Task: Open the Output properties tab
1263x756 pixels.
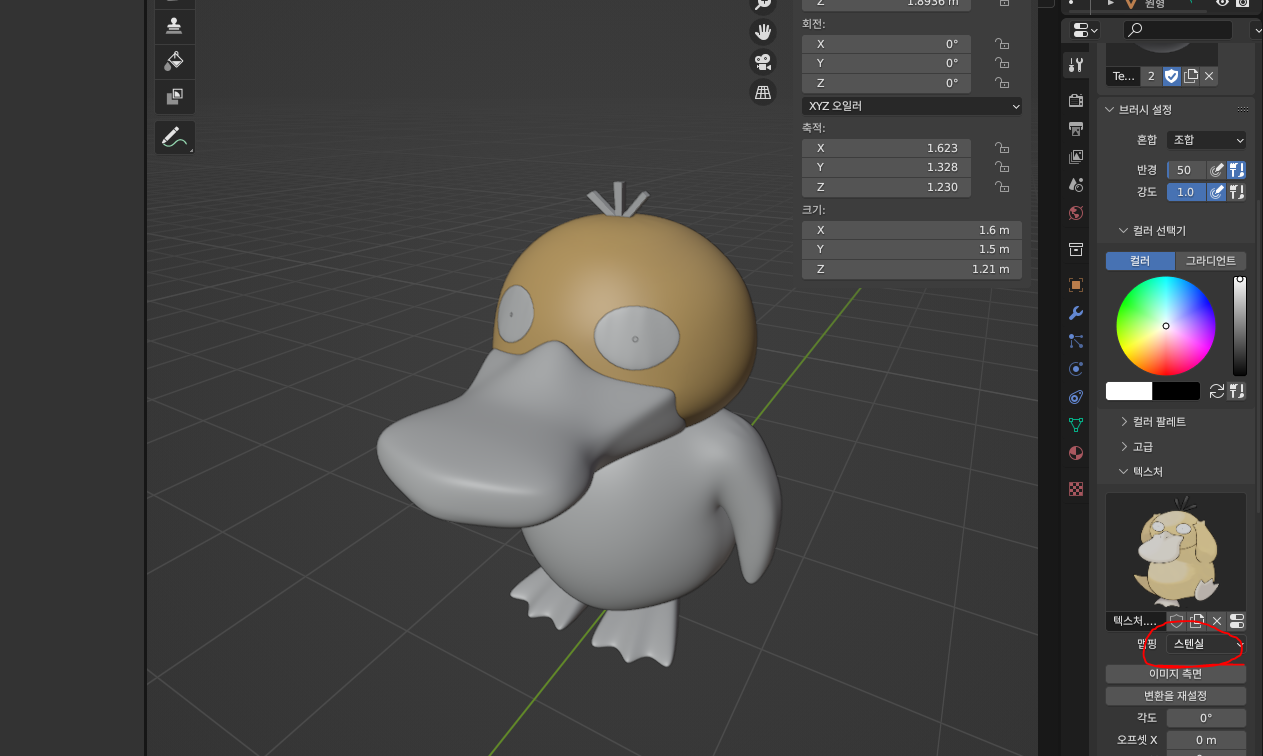Action: (1076, 128)
